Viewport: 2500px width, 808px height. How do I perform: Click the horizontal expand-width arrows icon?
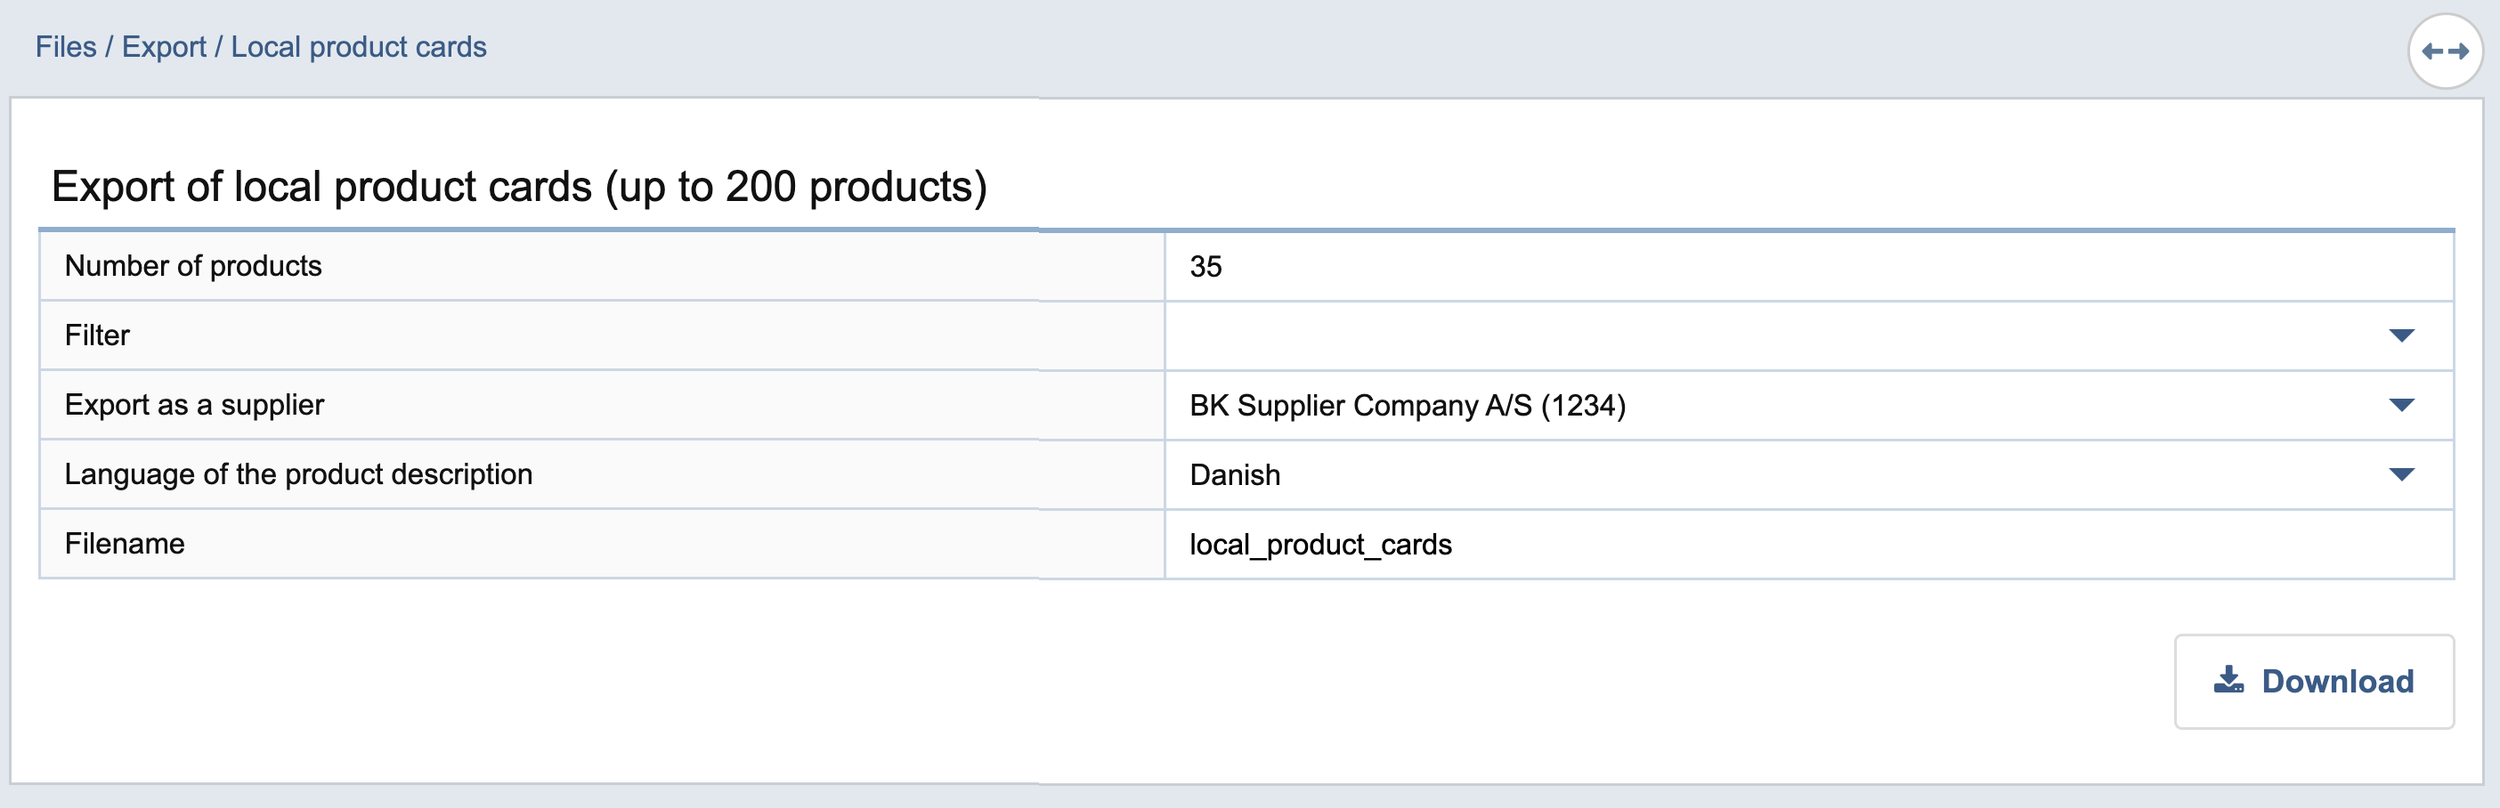pos(2445,51)
